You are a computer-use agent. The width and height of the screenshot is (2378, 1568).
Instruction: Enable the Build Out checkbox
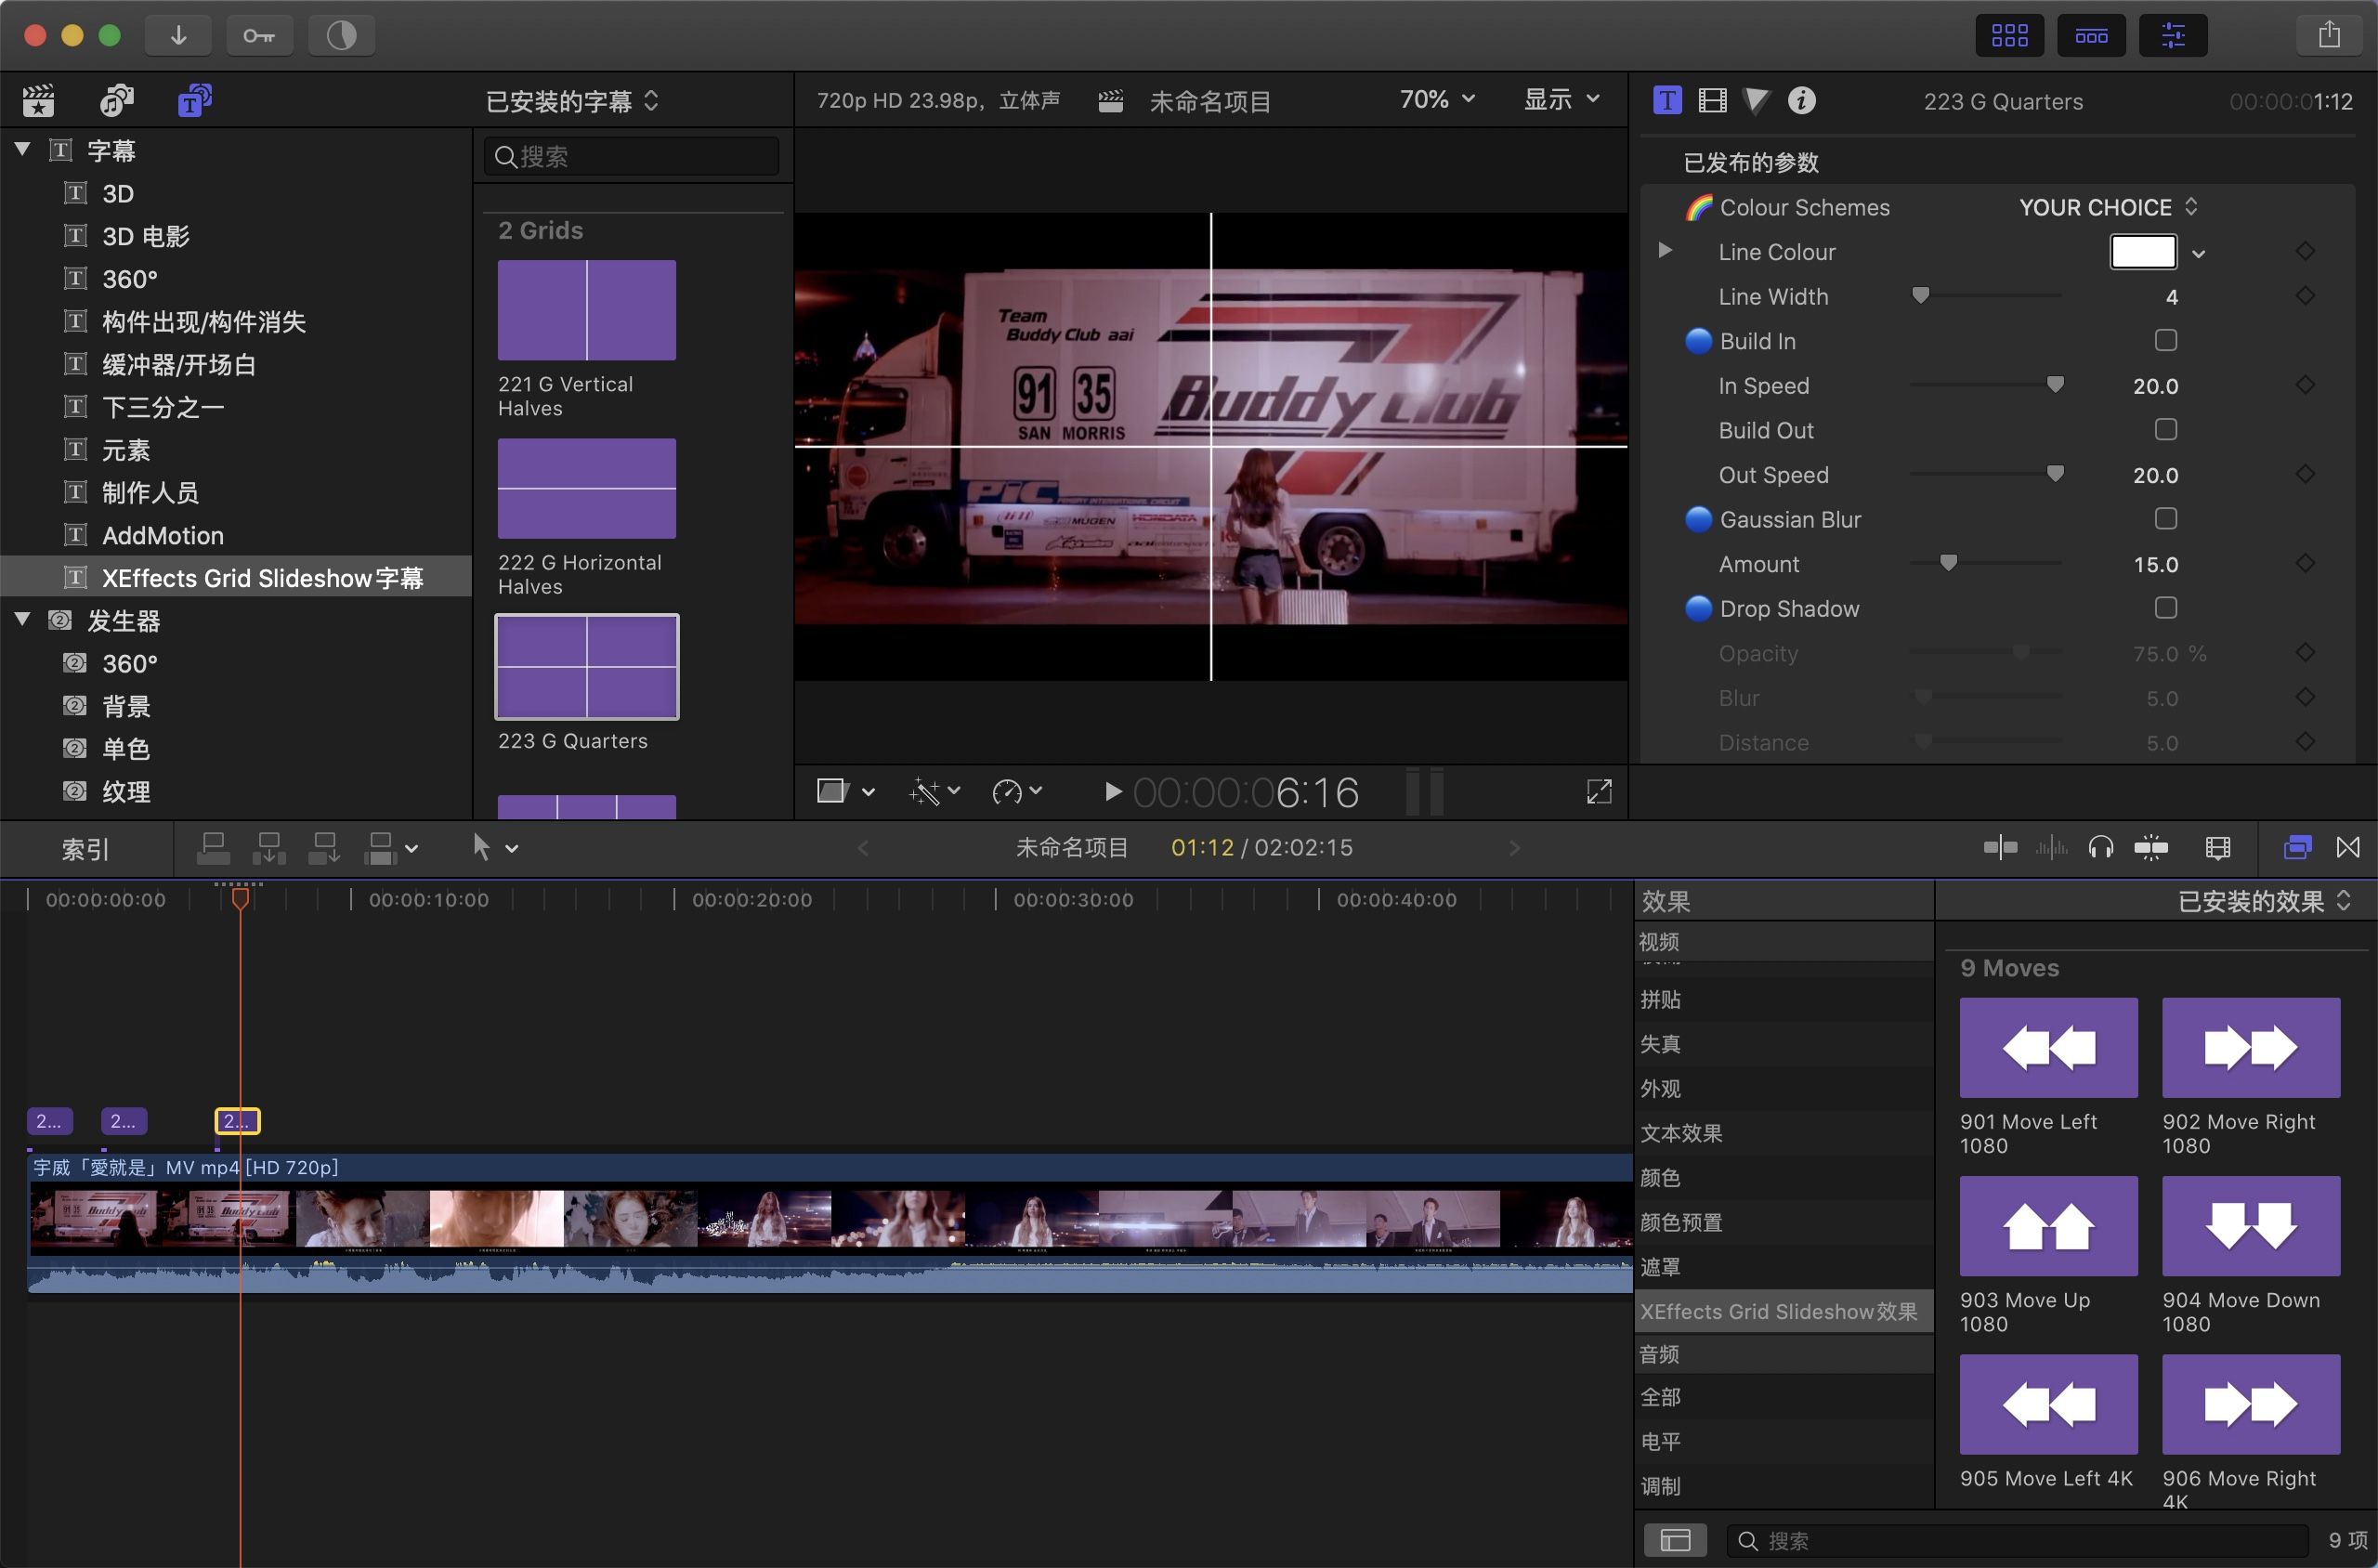click(2165, 430)
